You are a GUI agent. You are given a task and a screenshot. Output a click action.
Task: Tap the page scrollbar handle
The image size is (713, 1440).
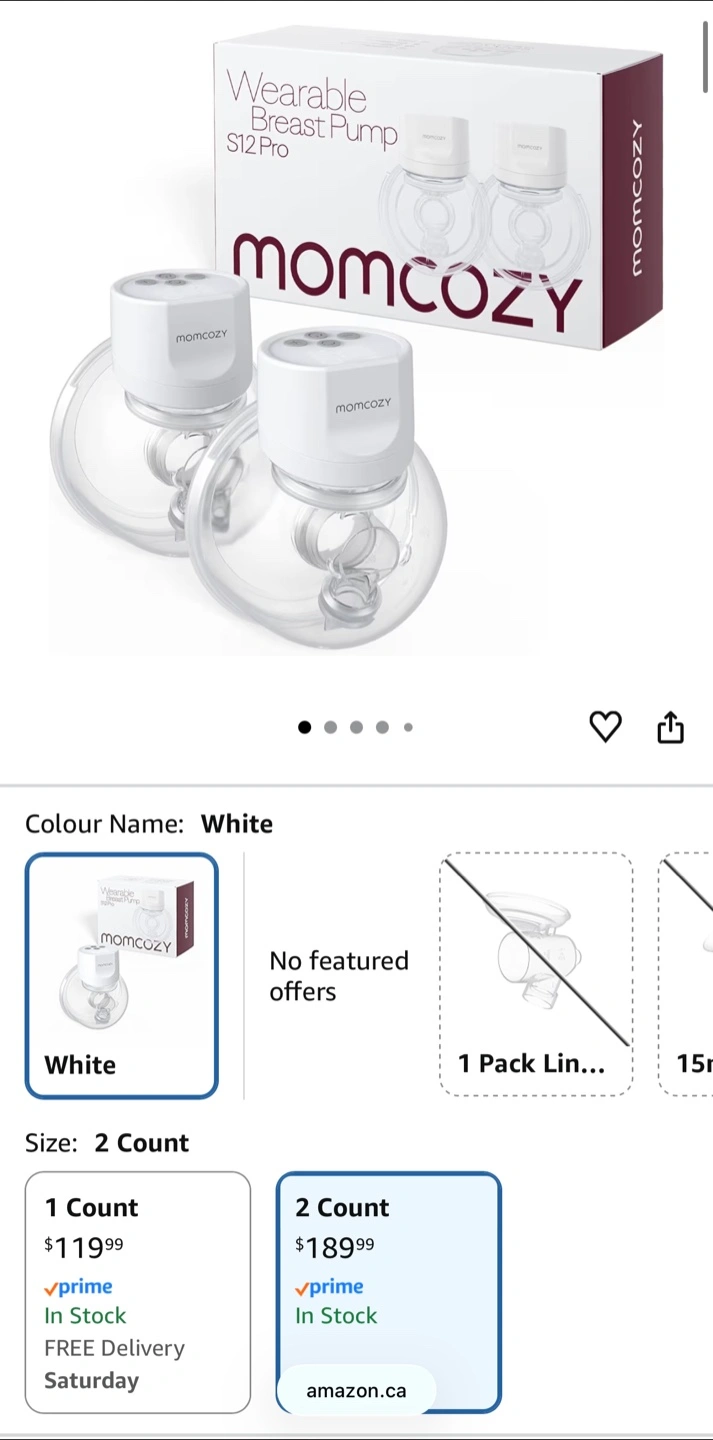click(706, 56)
